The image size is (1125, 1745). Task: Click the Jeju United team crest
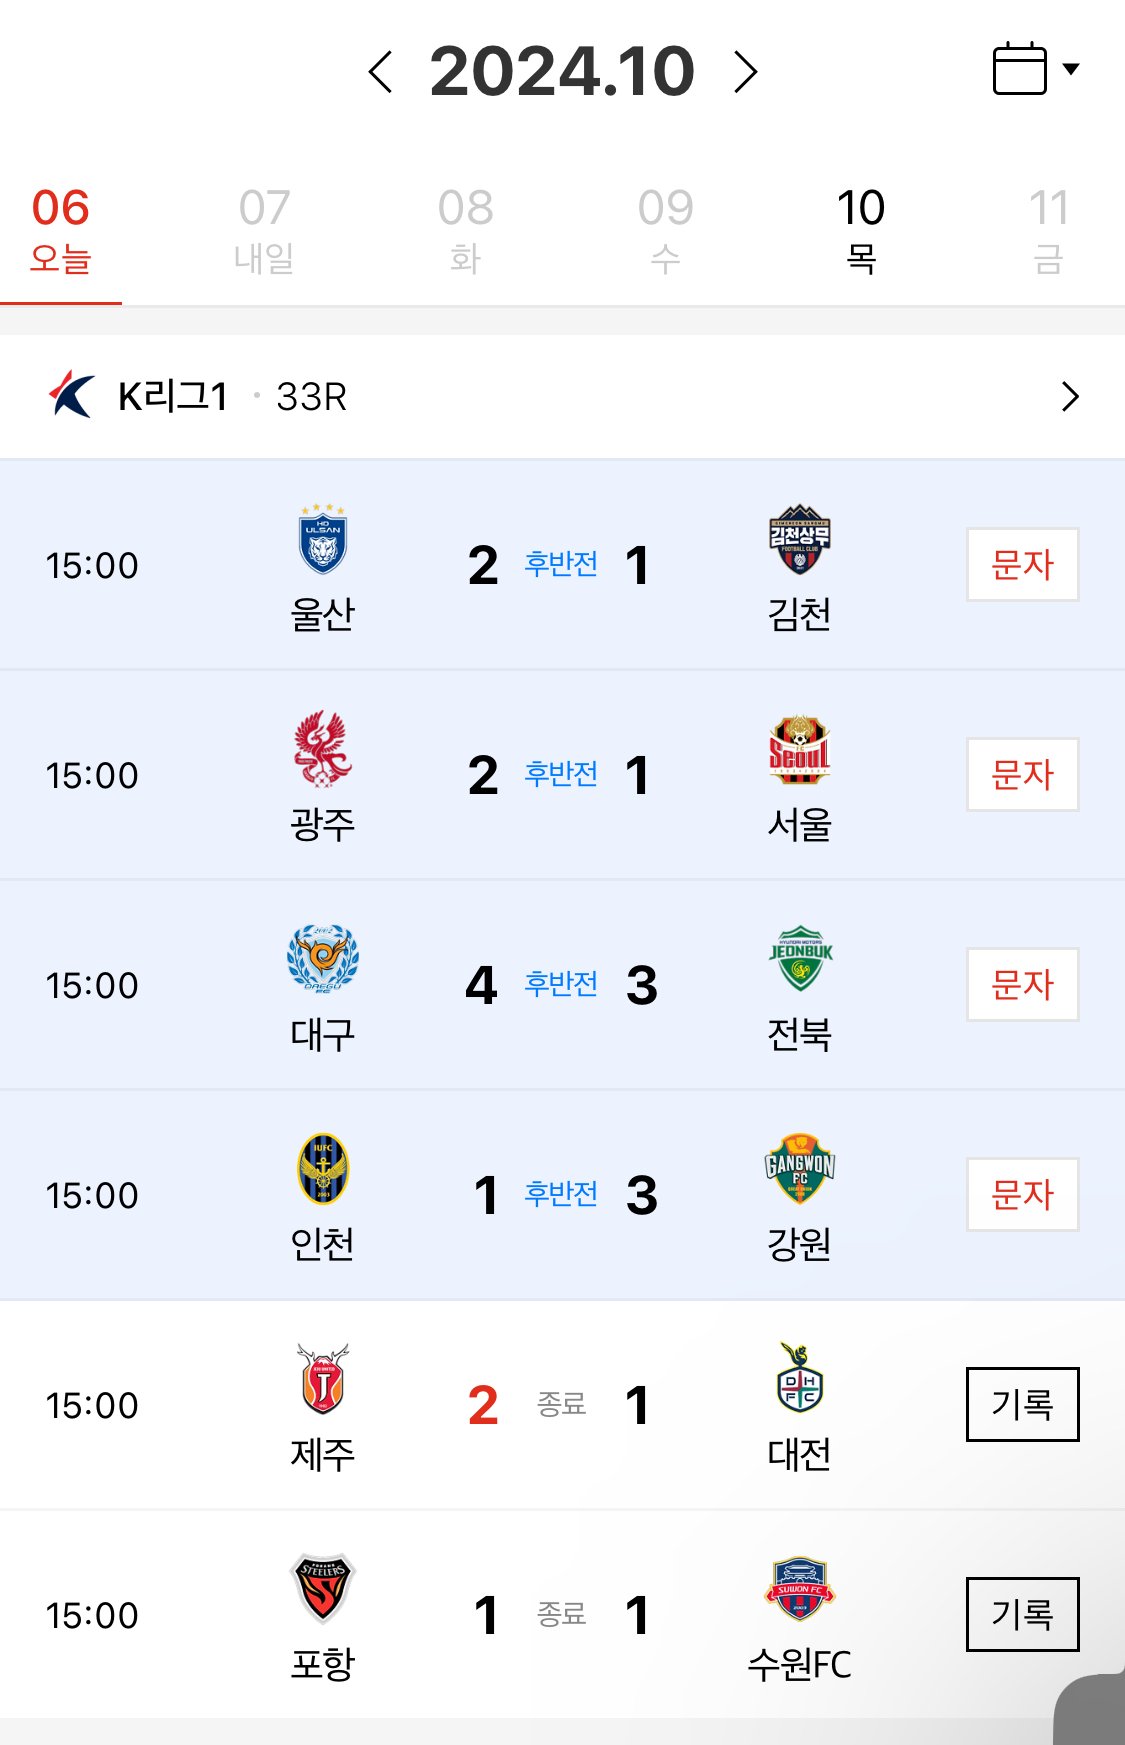coord(322,1379)
